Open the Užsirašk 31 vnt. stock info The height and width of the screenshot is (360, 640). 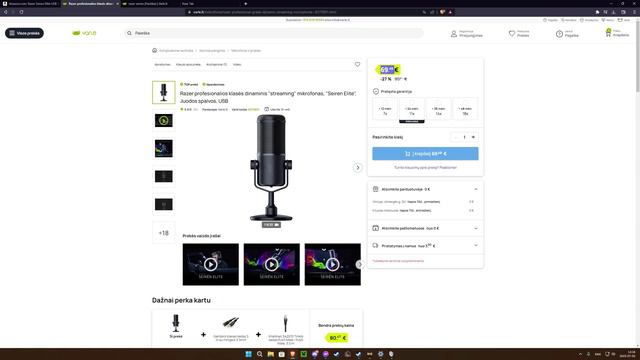[277, 109]
